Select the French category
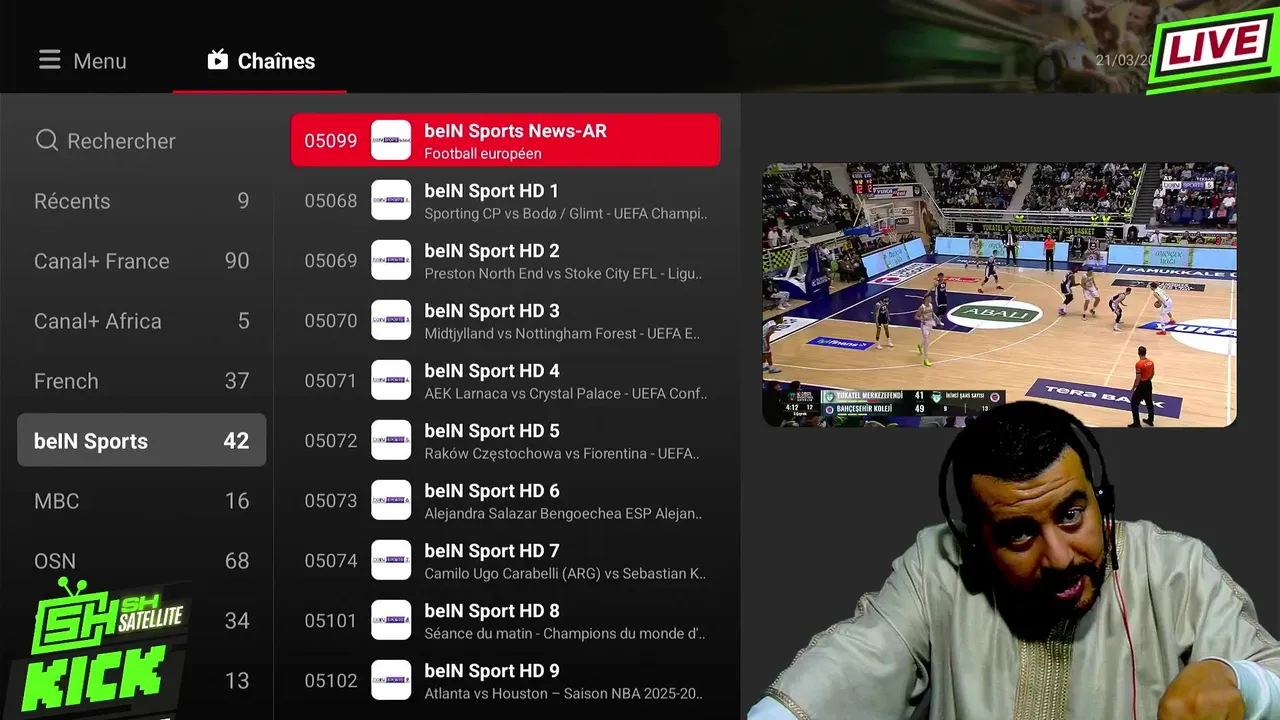The image size is (1280, 720). tap(142, 381)
